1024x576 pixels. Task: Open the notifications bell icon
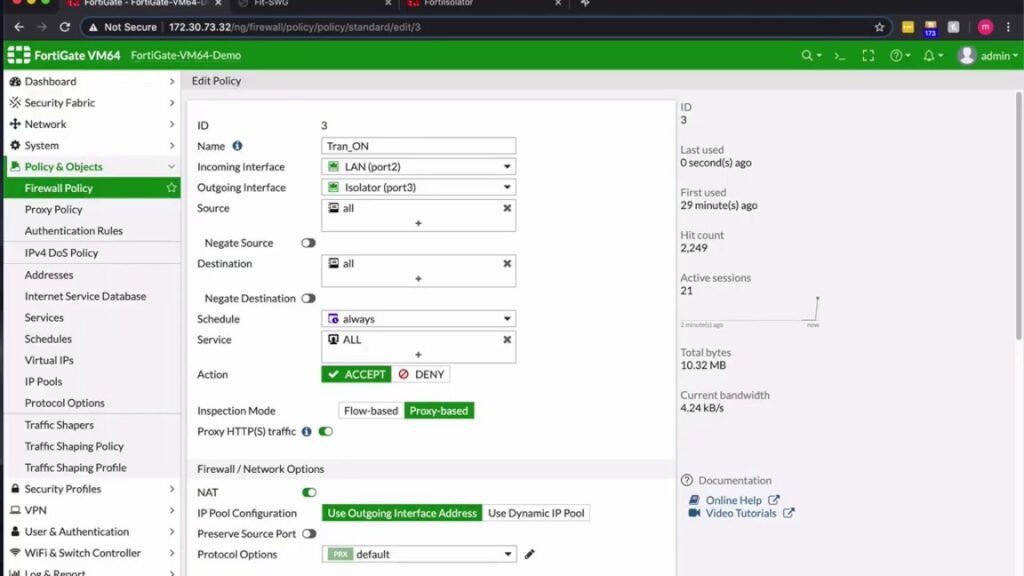pyautogui.click(x=928, y=56)
